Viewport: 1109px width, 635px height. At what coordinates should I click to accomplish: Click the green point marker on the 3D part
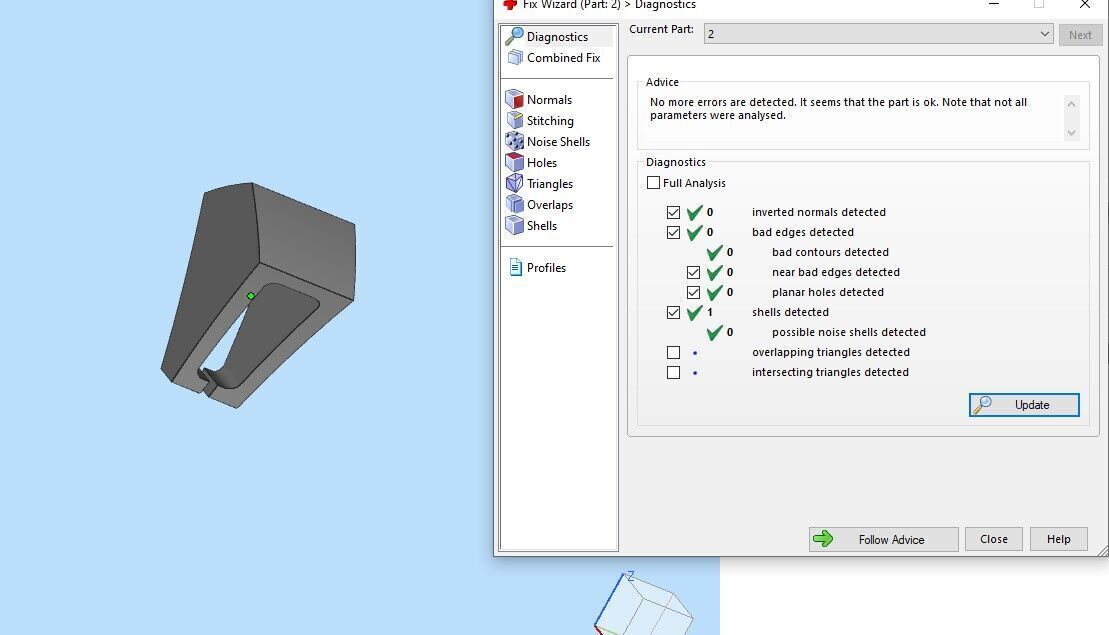(251, 296)
